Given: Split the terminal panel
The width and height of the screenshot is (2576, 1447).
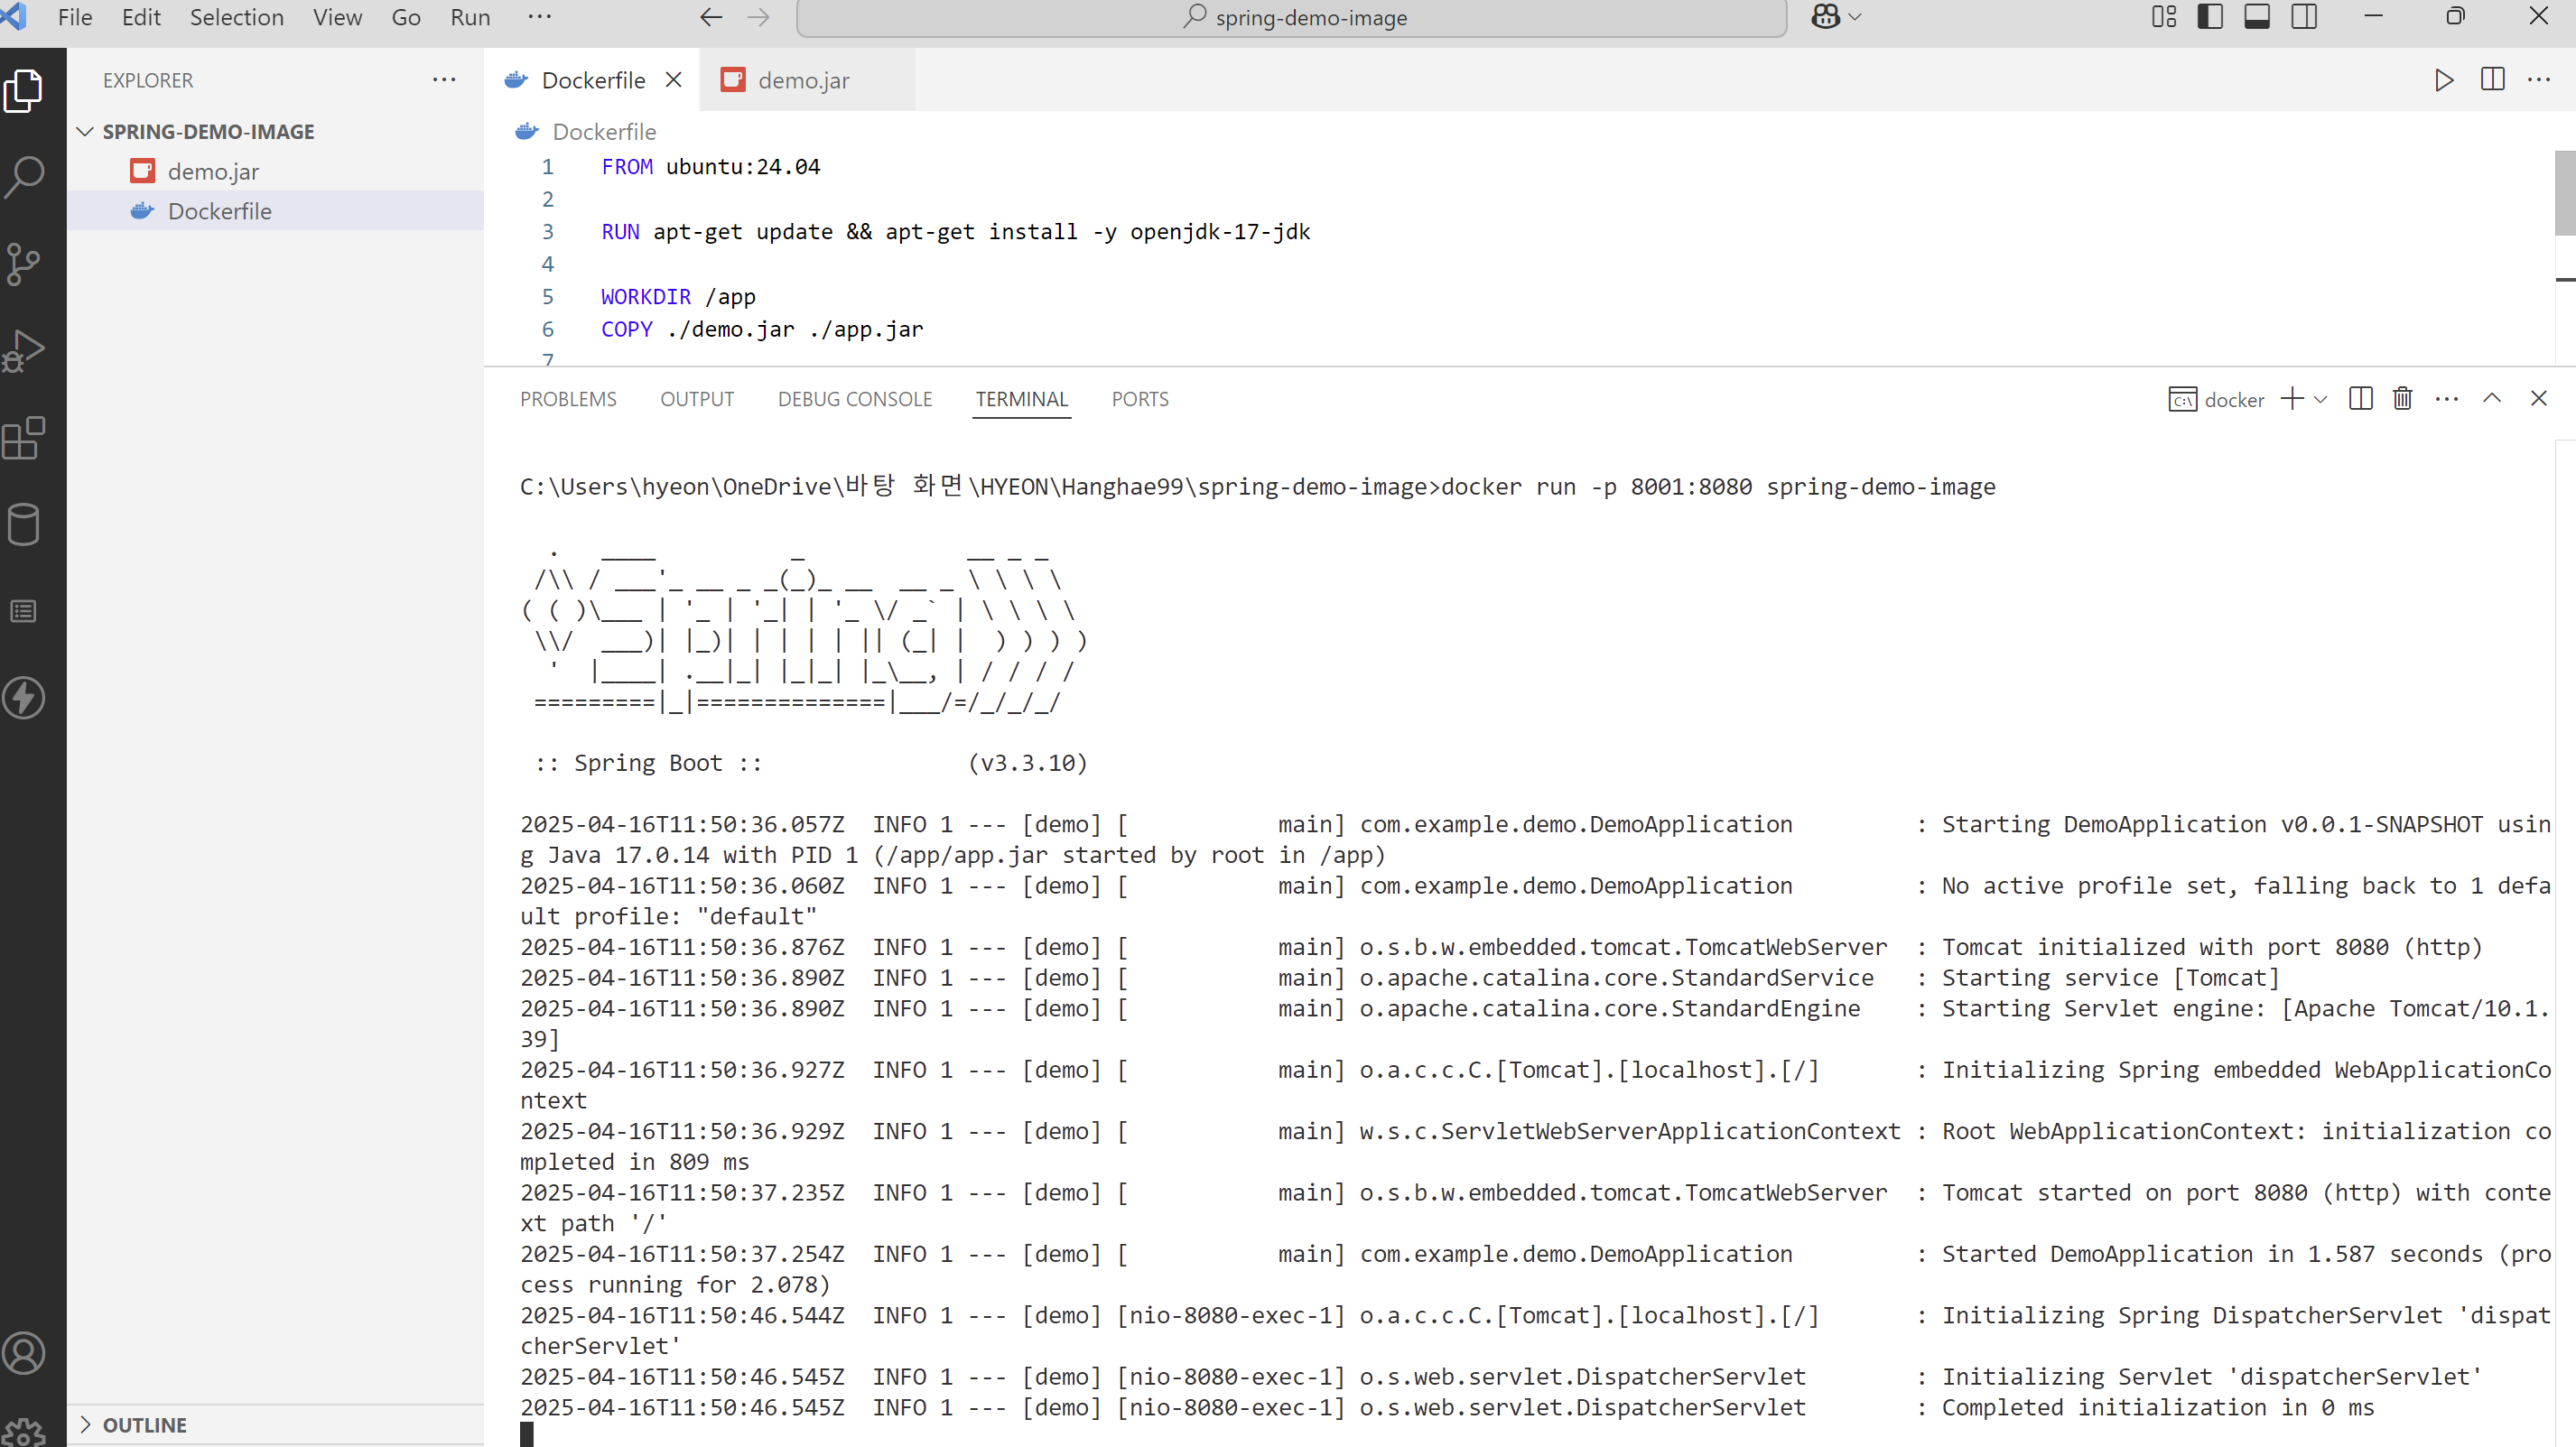Looking at the screenshot, I should [x=2360, y=399].
